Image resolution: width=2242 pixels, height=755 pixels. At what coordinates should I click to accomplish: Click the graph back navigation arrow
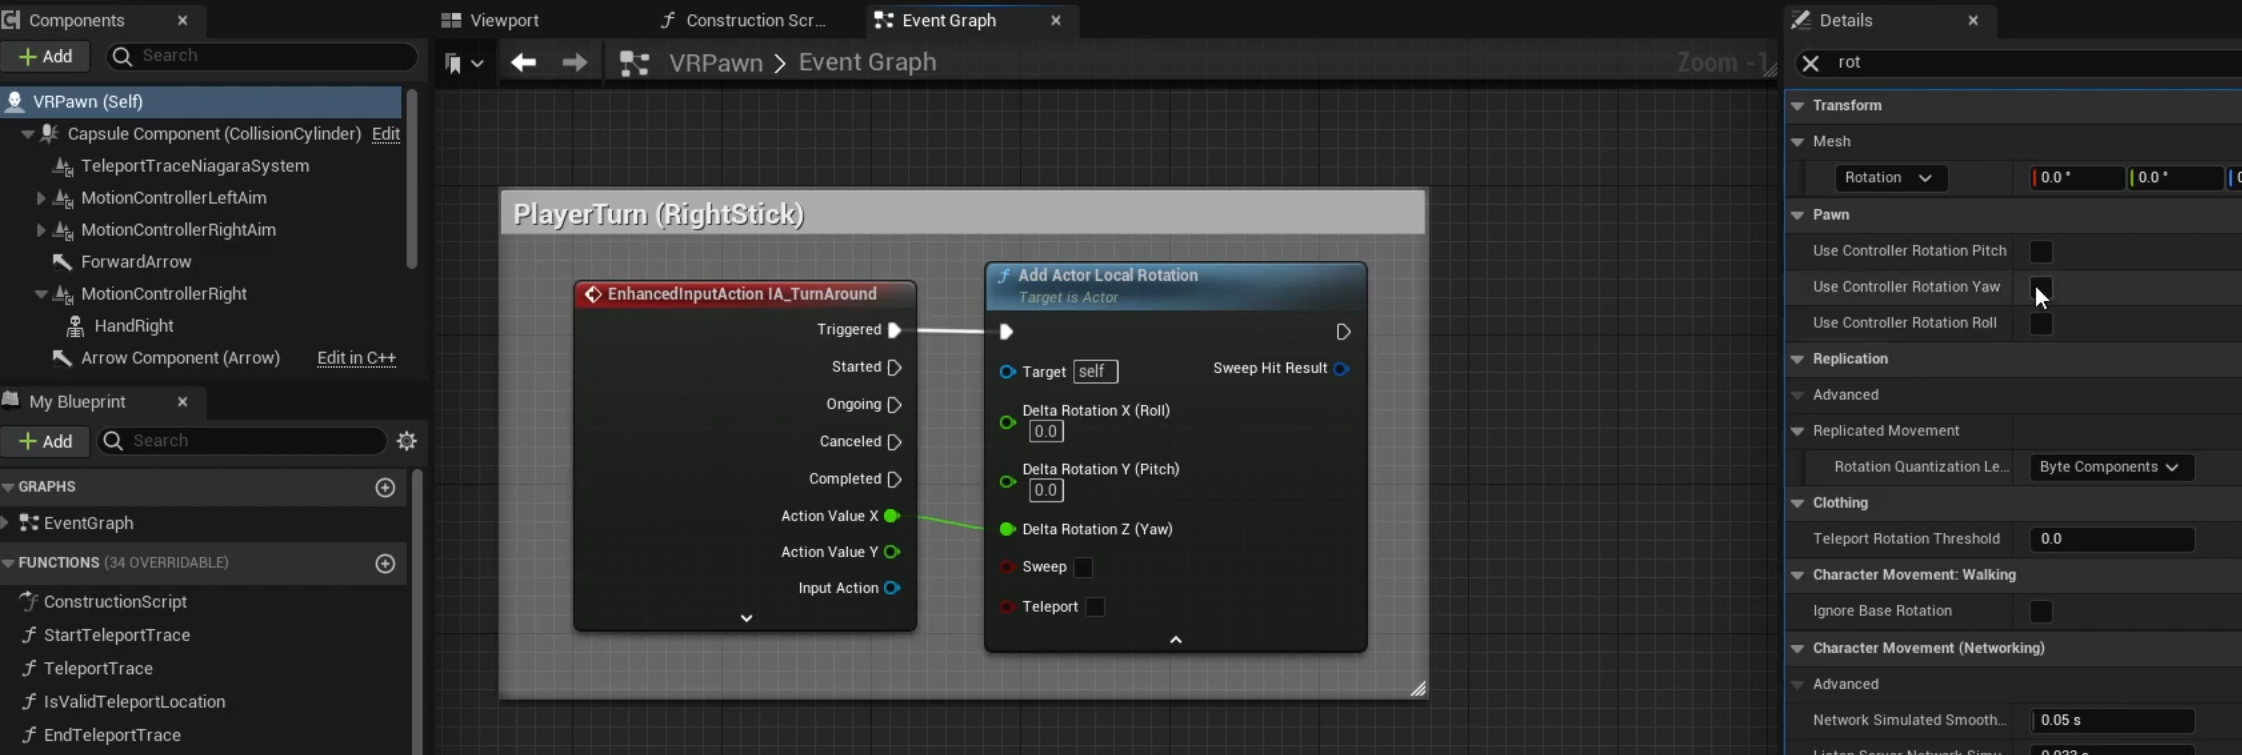pyautogui.click(x=523, y=63)
